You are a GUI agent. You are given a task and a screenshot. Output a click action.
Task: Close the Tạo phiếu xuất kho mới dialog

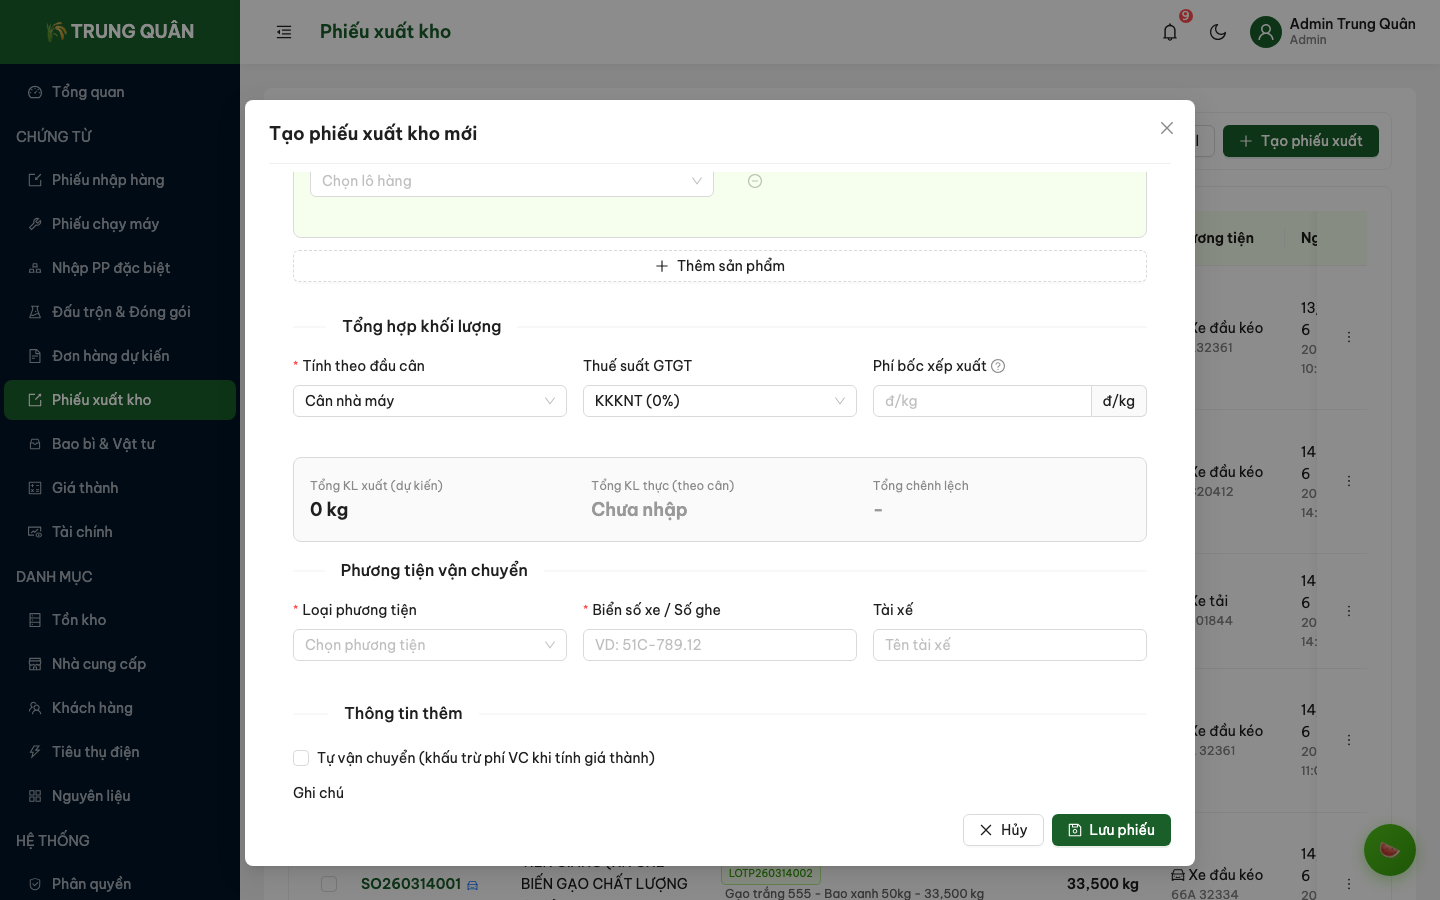pyautogui.click(x=1166, y=128)
